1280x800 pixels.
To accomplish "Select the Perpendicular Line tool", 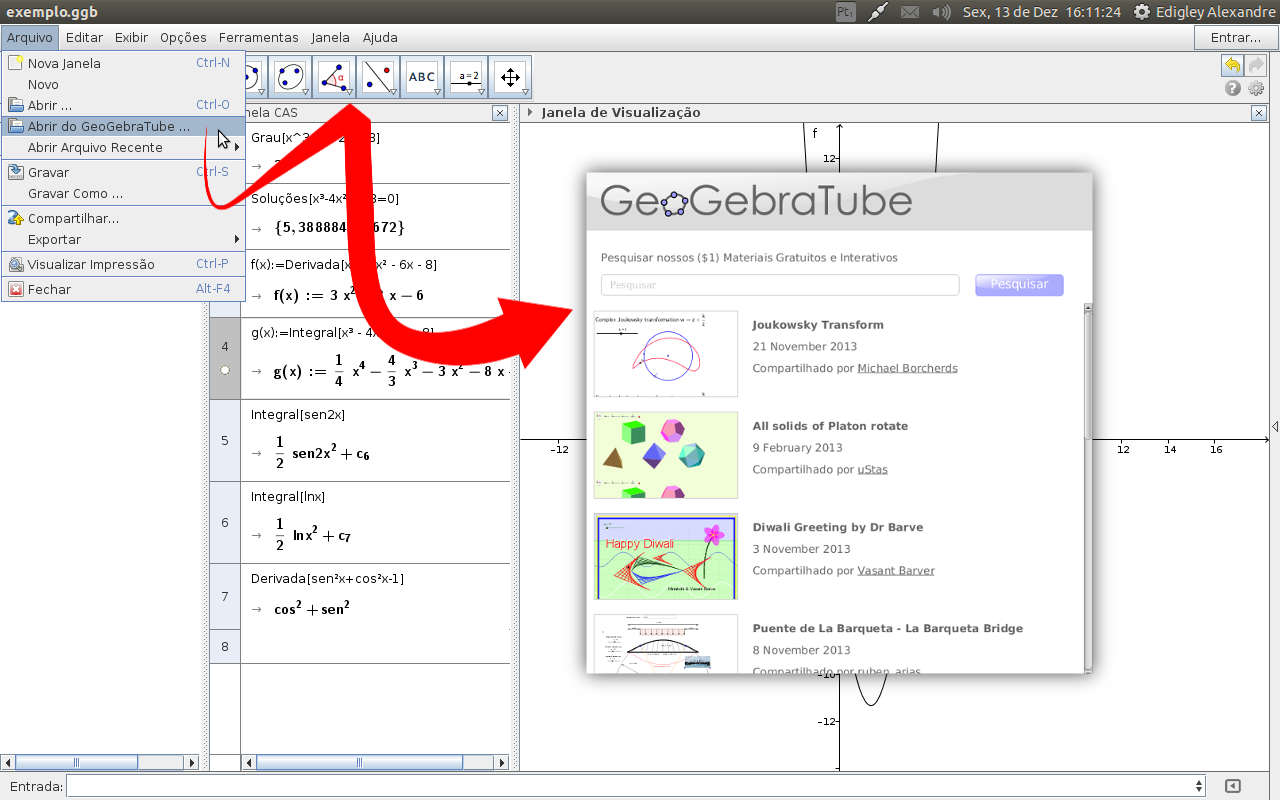I will click(378, 75).
